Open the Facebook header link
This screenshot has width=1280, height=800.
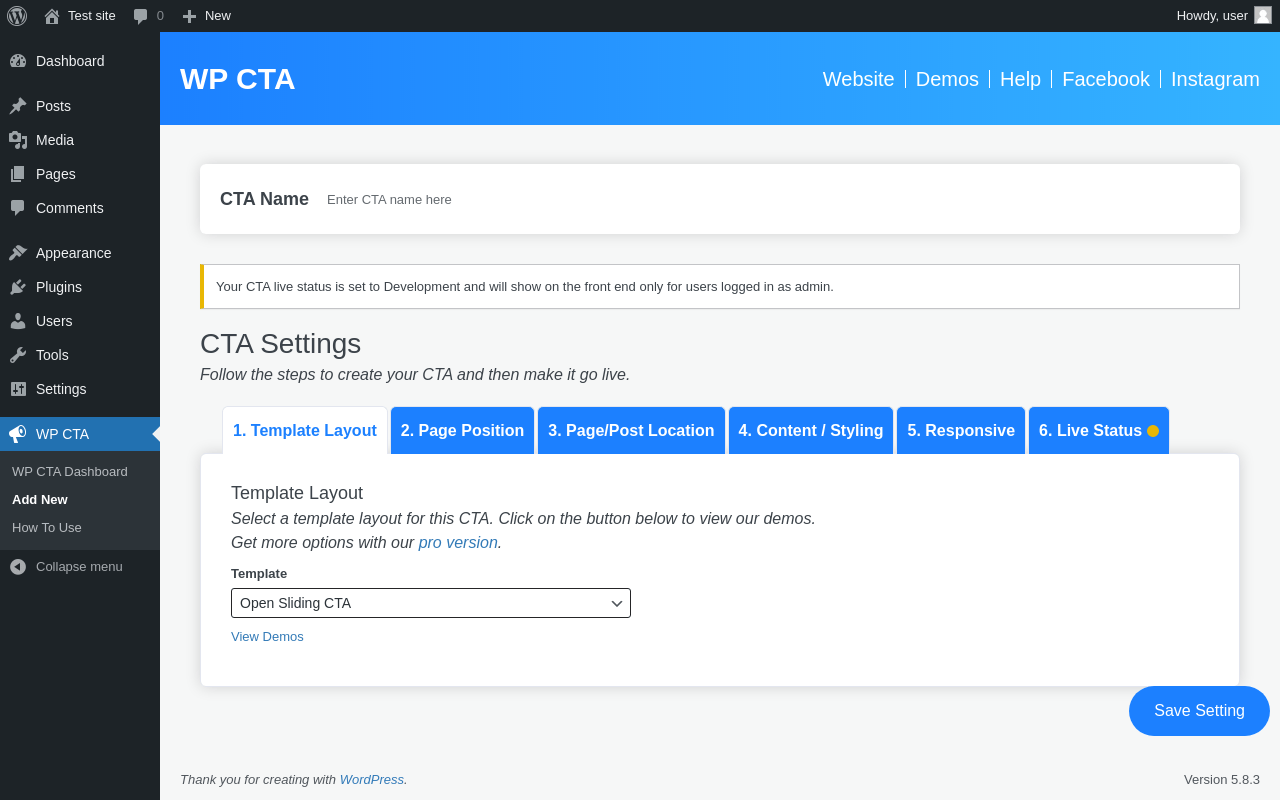pos(1106,79)
